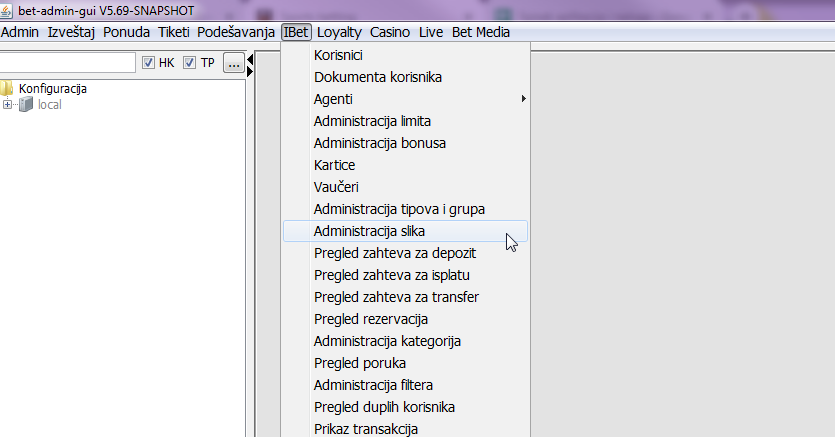Click the Konfiguracija folder icon
The image size is (835, 437).
(6, 88)
